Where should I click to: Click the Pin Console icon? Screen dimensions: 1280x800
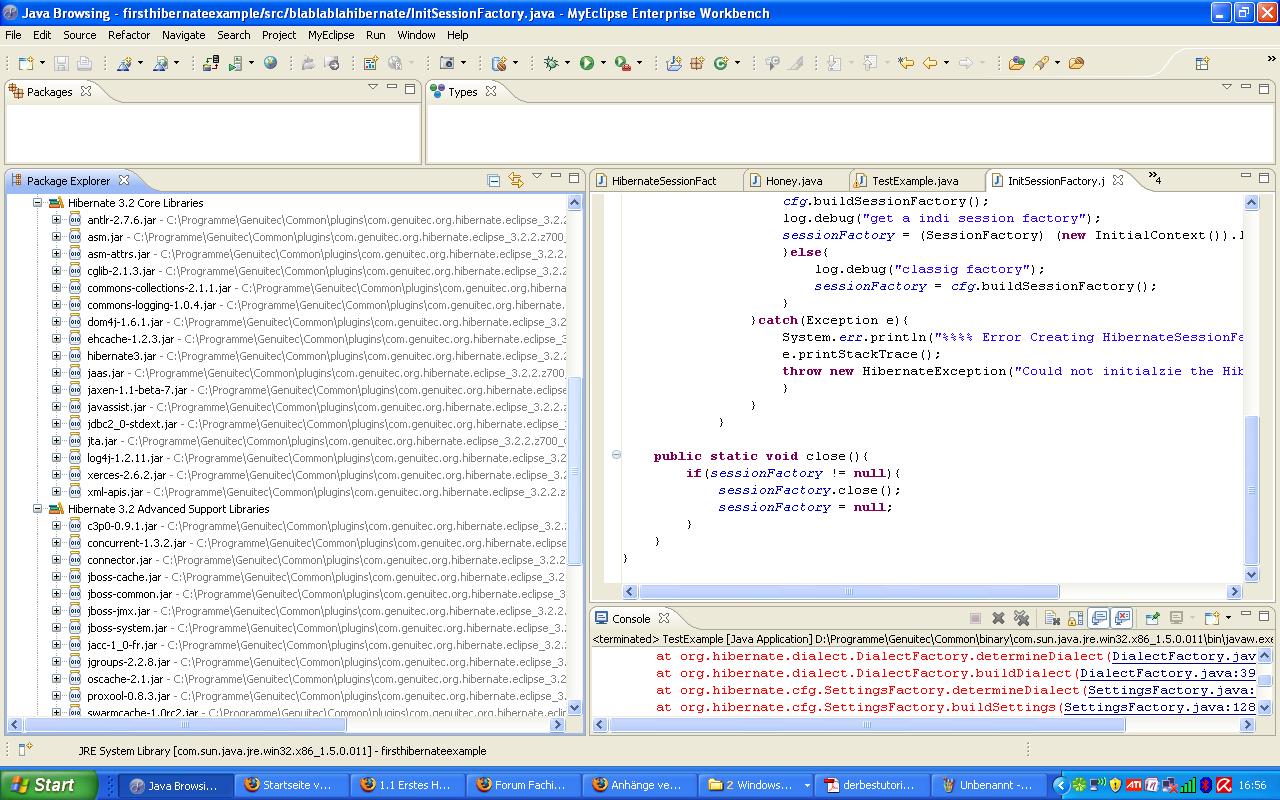[x=1152, y=619]
